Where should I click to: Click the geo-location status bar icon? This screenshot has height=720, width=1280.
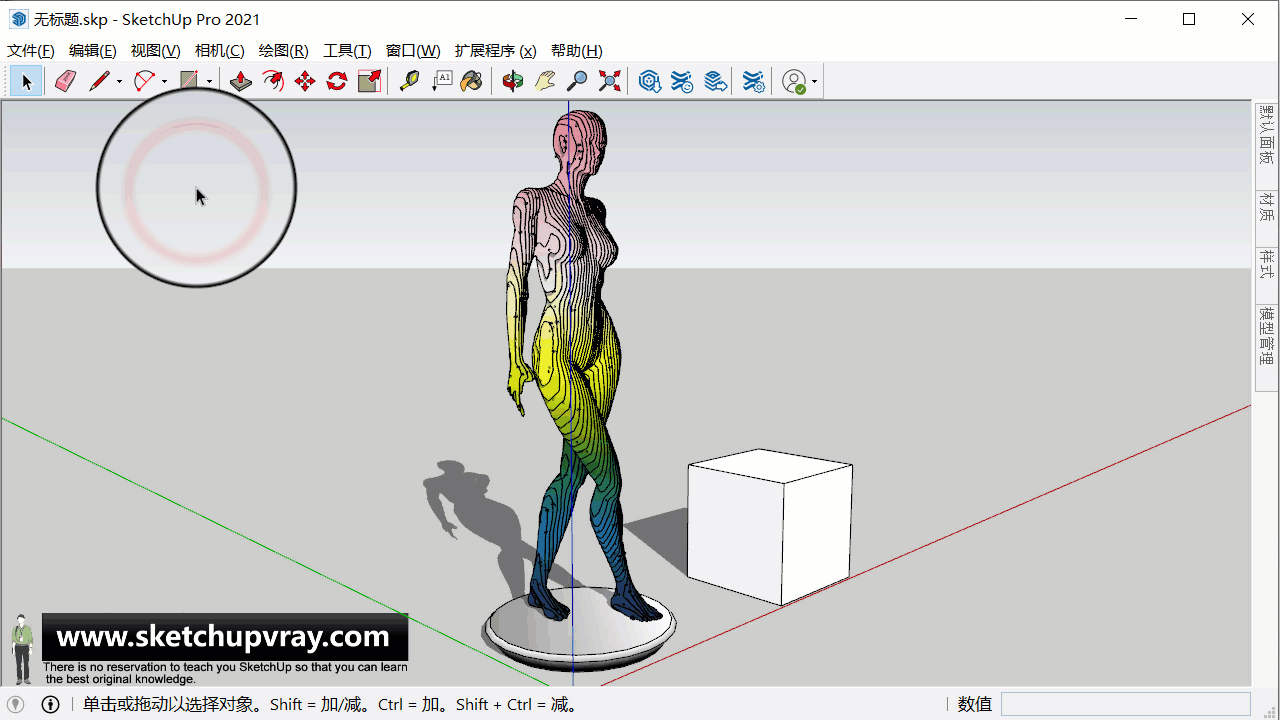click(16, 704)
